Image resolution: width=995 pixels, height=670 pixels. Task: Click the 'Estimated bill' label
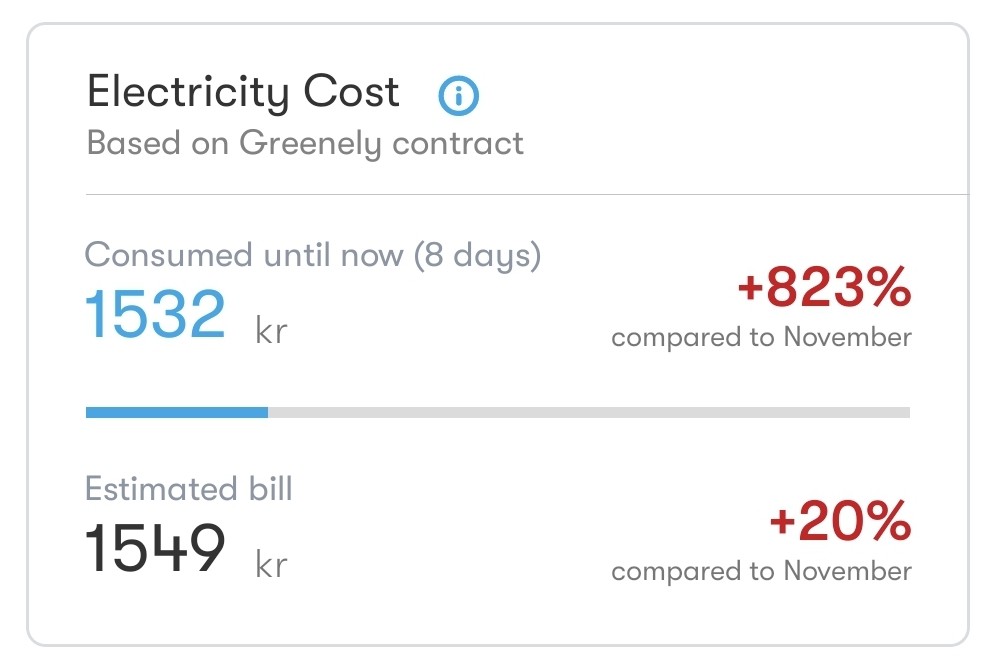[x=188, y=489]
